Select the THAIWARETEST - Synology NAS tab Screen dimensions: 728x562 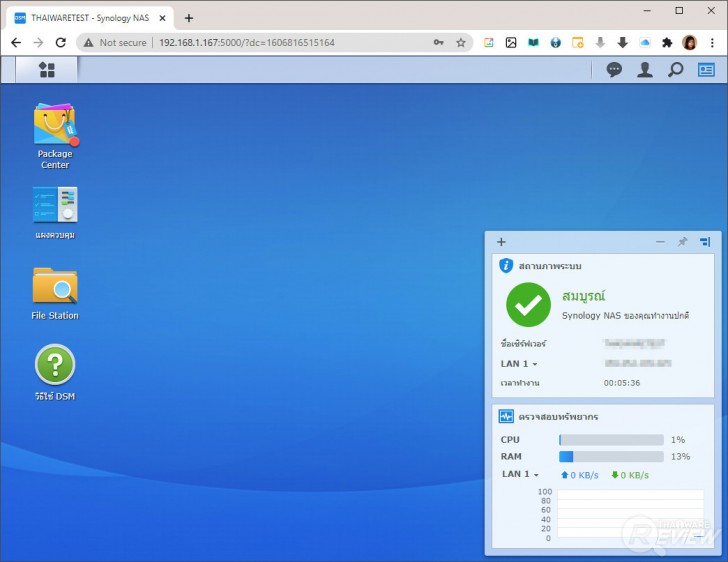(x=91, y=18)
